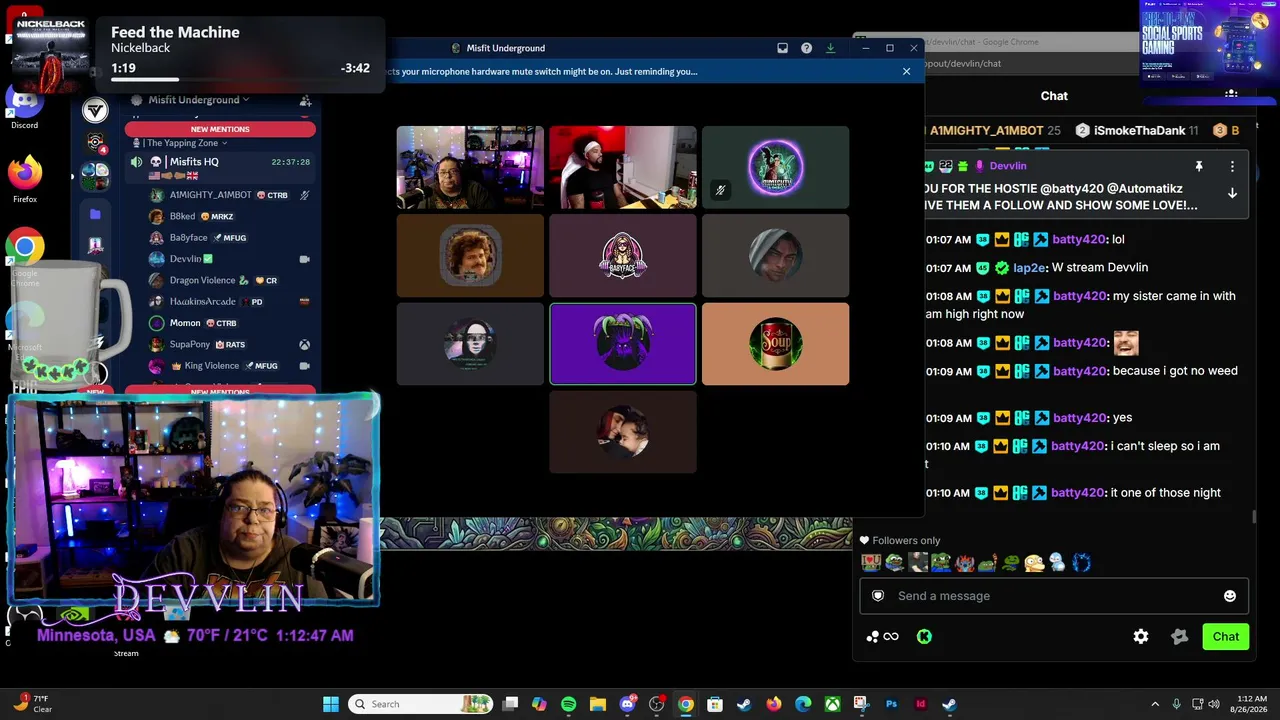Screen dimensions: 1280x720
Task: Click the Kick logo button below chat
Action: [x=924, y=636]
